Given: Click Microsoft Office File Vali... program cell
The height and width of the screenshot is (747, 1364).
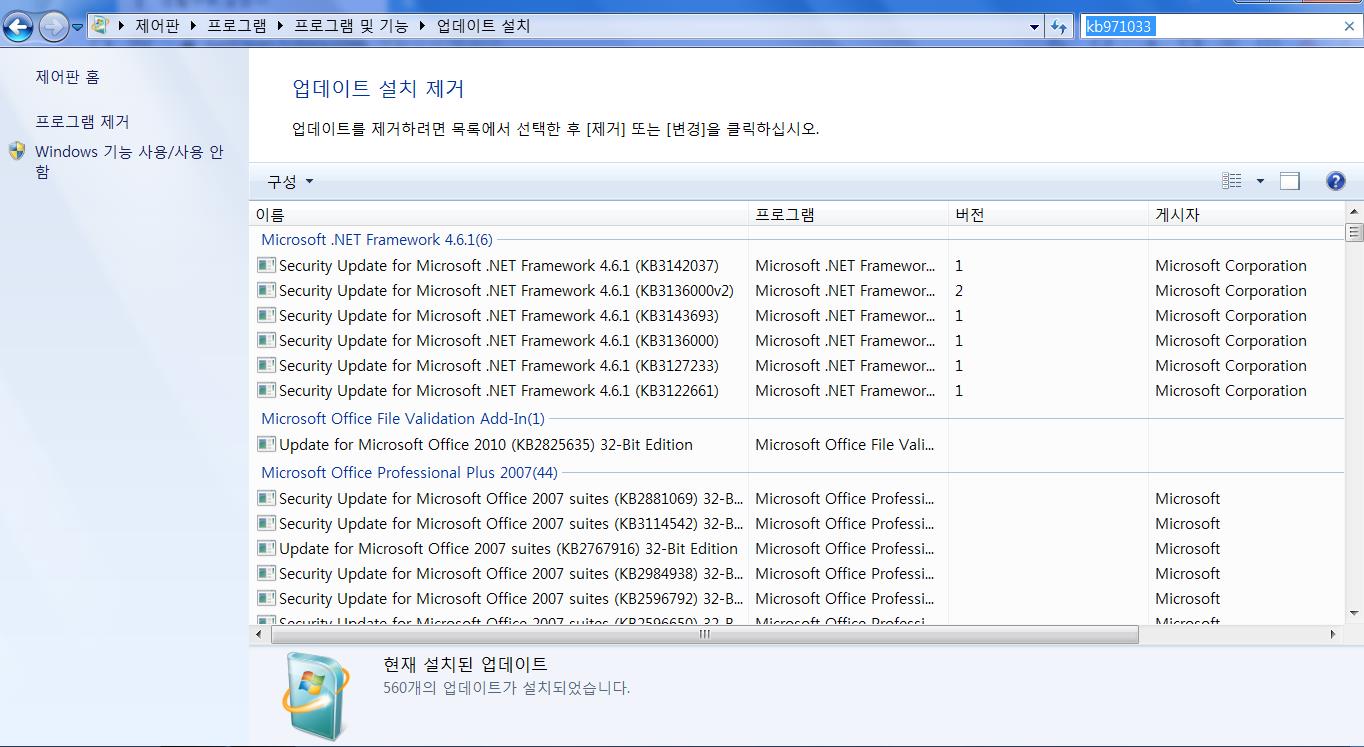Looking at the screenshot, I should coord(844,445).
